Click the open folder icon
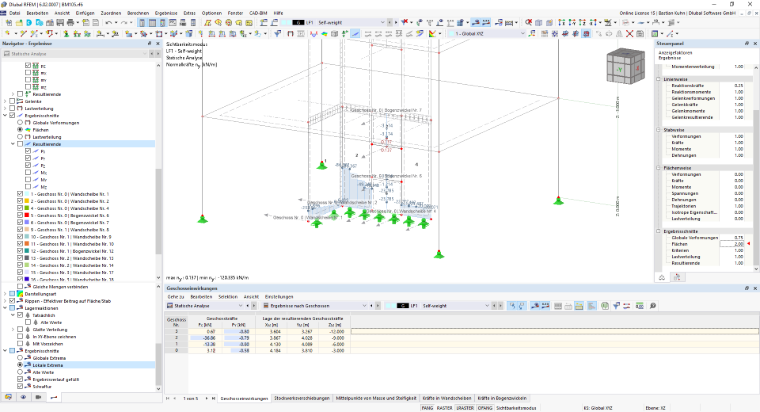This screenshot has height=412, width=760. tap(19, 23)
